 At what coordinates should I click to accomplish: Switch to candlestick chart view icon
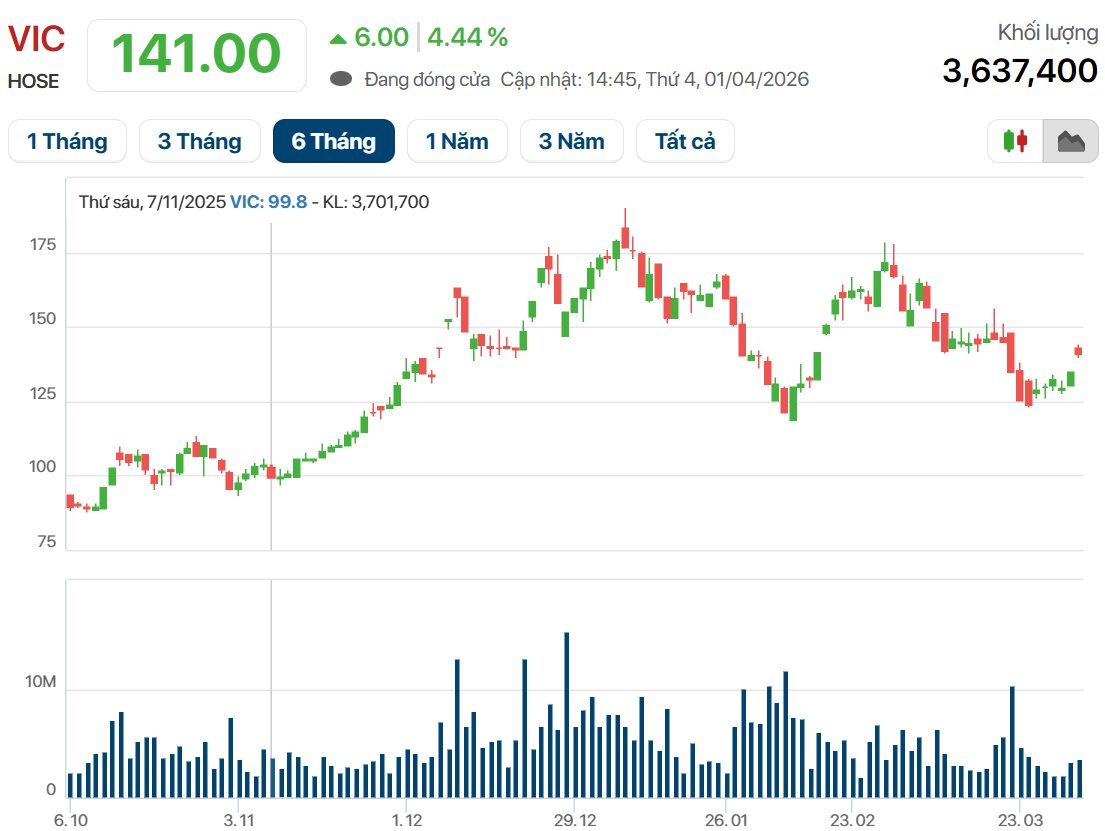coord(1015,141)
